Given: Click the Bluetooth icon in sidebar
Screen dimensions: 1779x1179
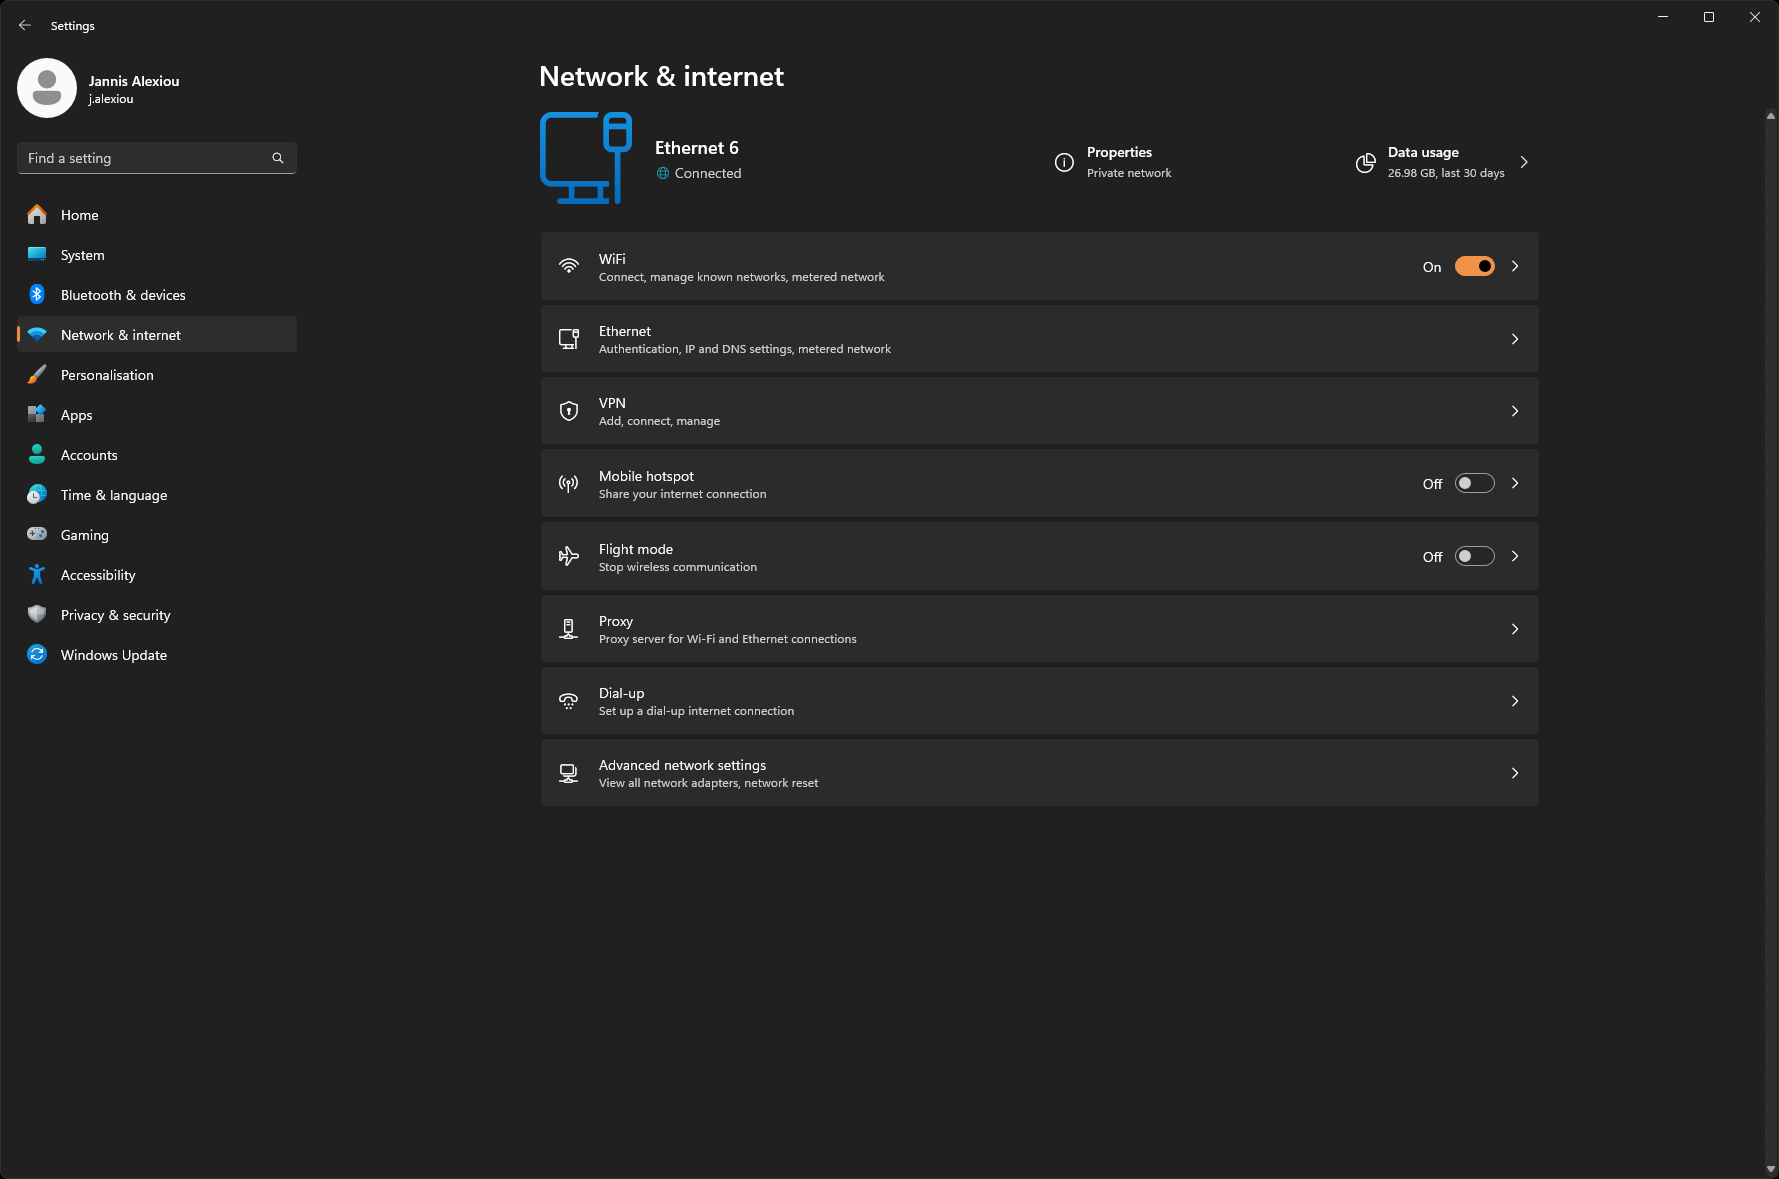Looking at the screenshot, I should (x=37, y=295).
